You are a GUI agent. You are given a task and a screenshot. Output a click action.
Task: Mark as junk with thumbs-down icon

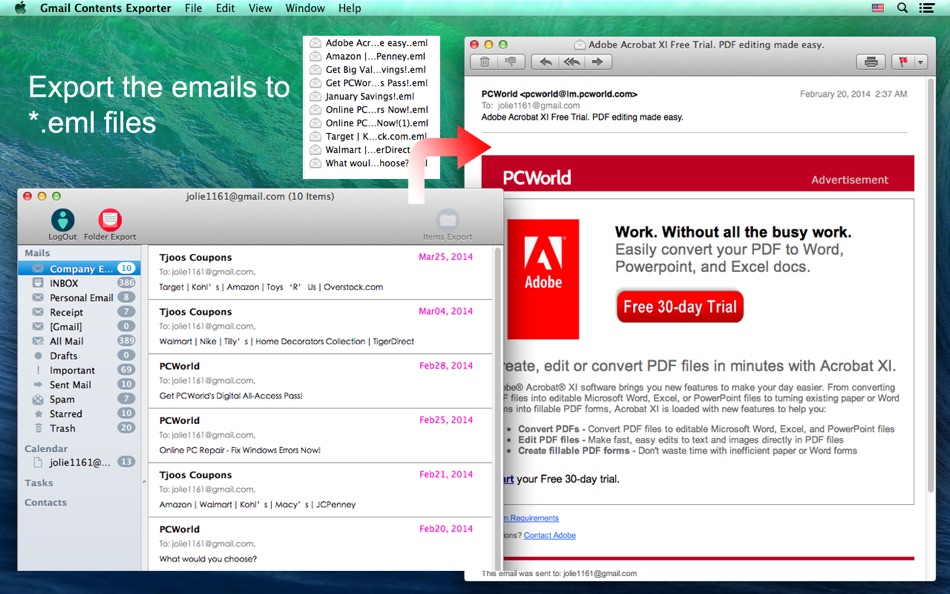point(511,62)
